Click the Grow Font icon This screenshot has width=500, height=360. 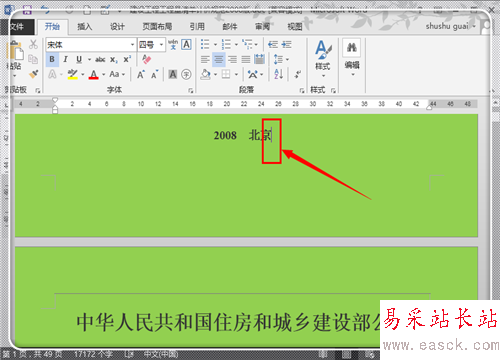pyautogui.click(x=141, y=74)
